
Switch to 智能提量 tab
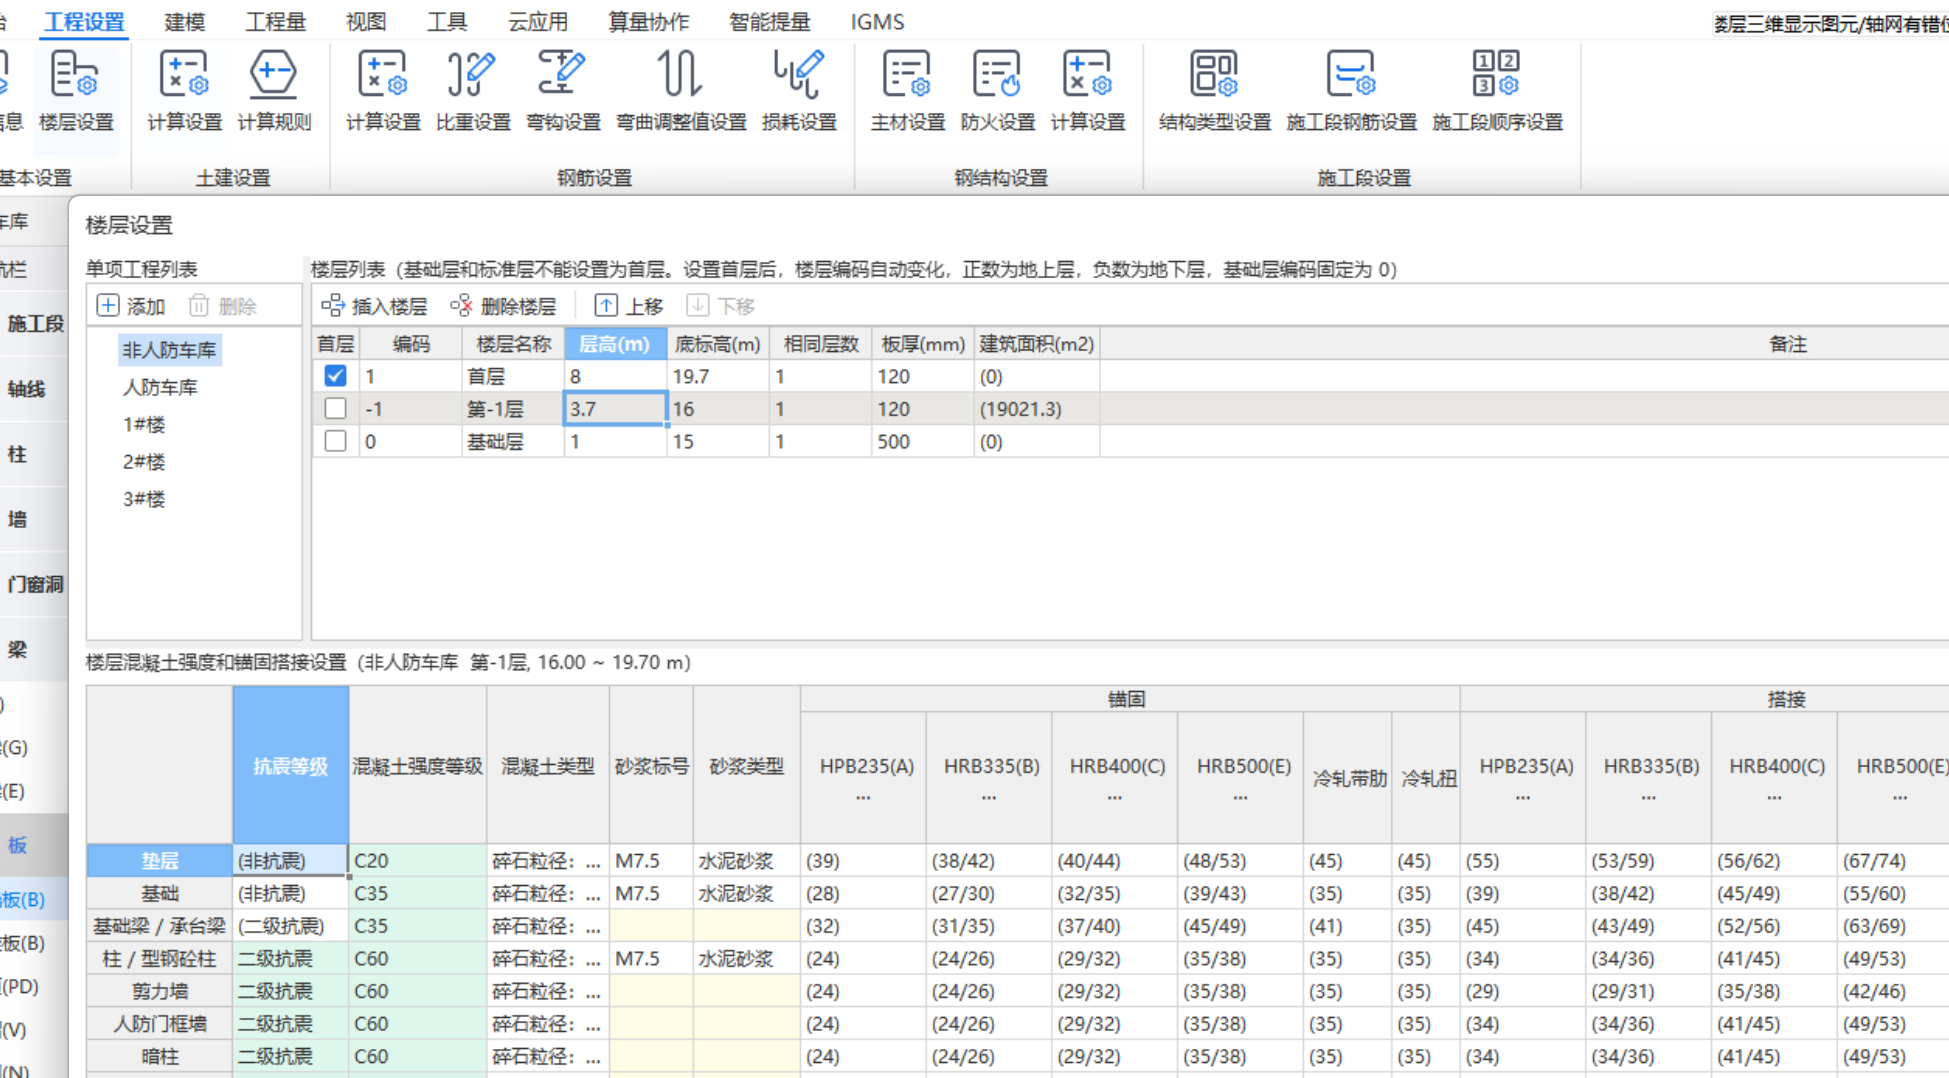pos(769,22)
